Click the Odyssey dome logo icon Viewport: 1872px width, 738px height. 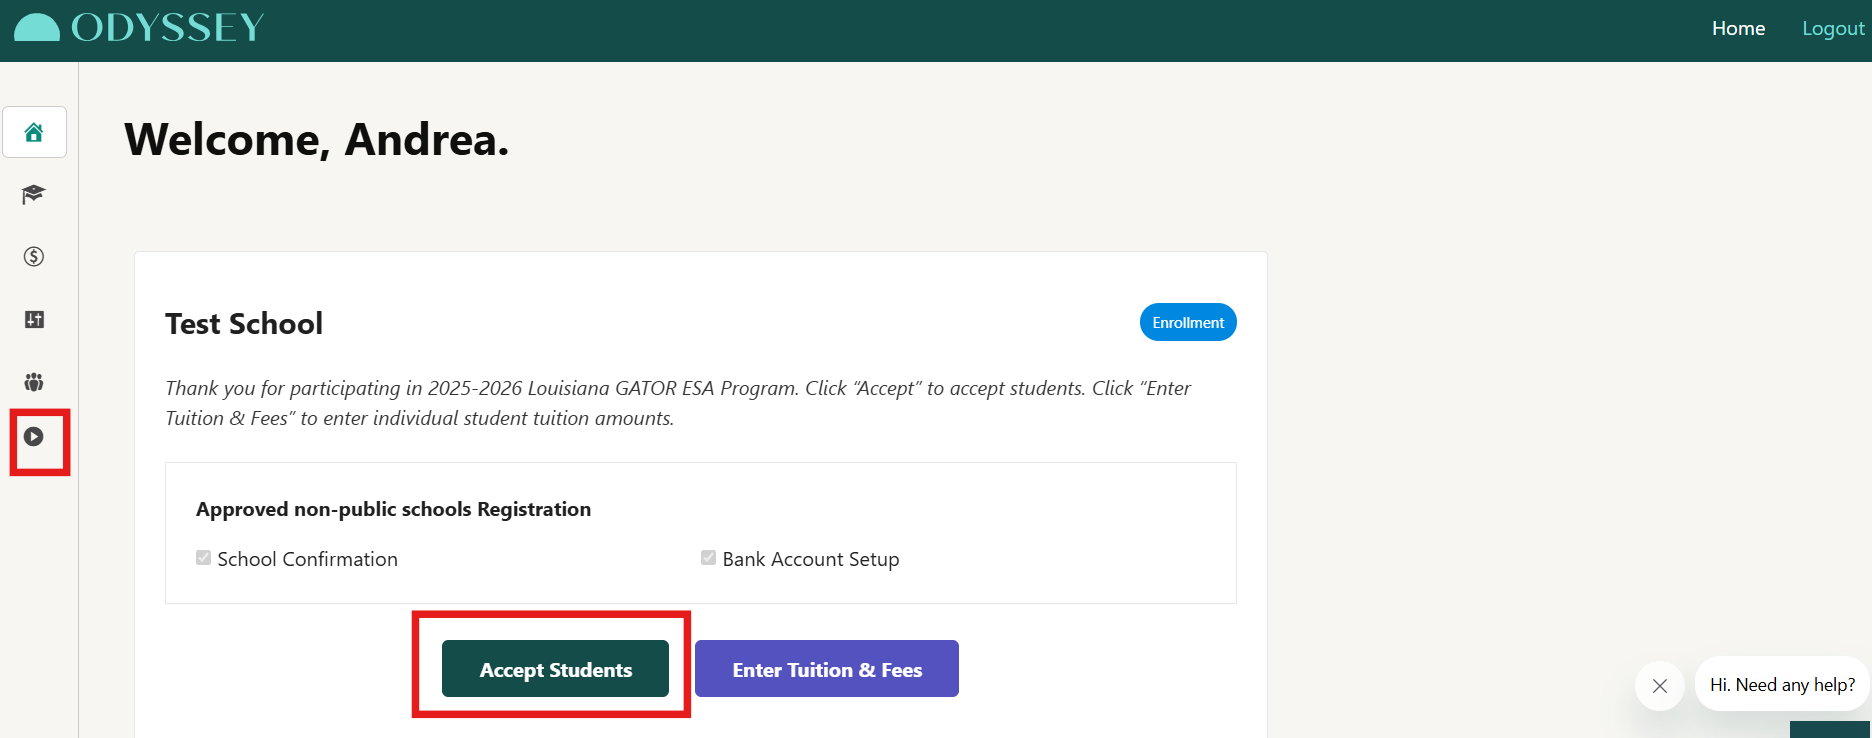tap(37, 27)
